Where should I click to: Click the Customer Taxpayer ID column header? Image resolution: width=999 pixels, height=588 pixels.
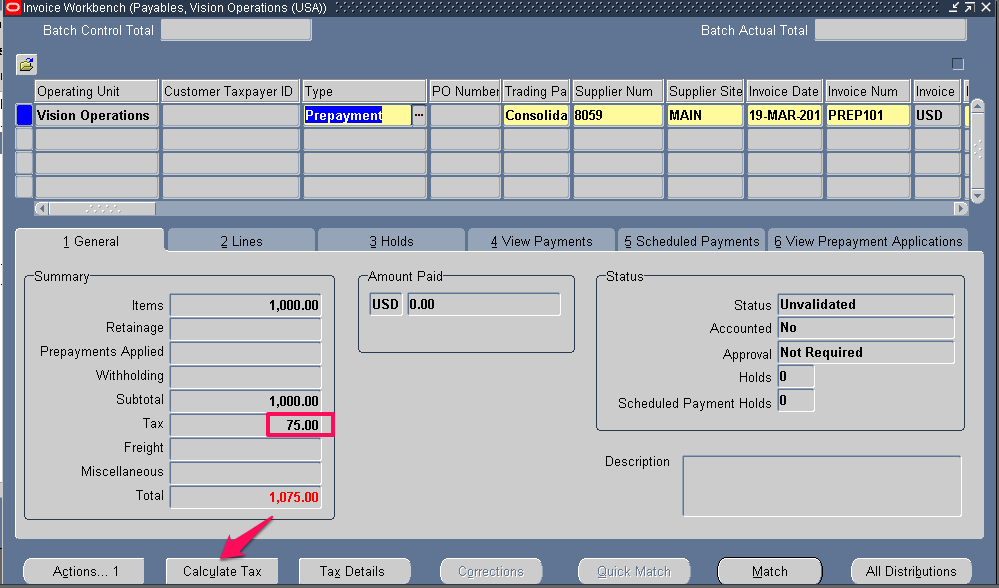(x=231, y=91)
